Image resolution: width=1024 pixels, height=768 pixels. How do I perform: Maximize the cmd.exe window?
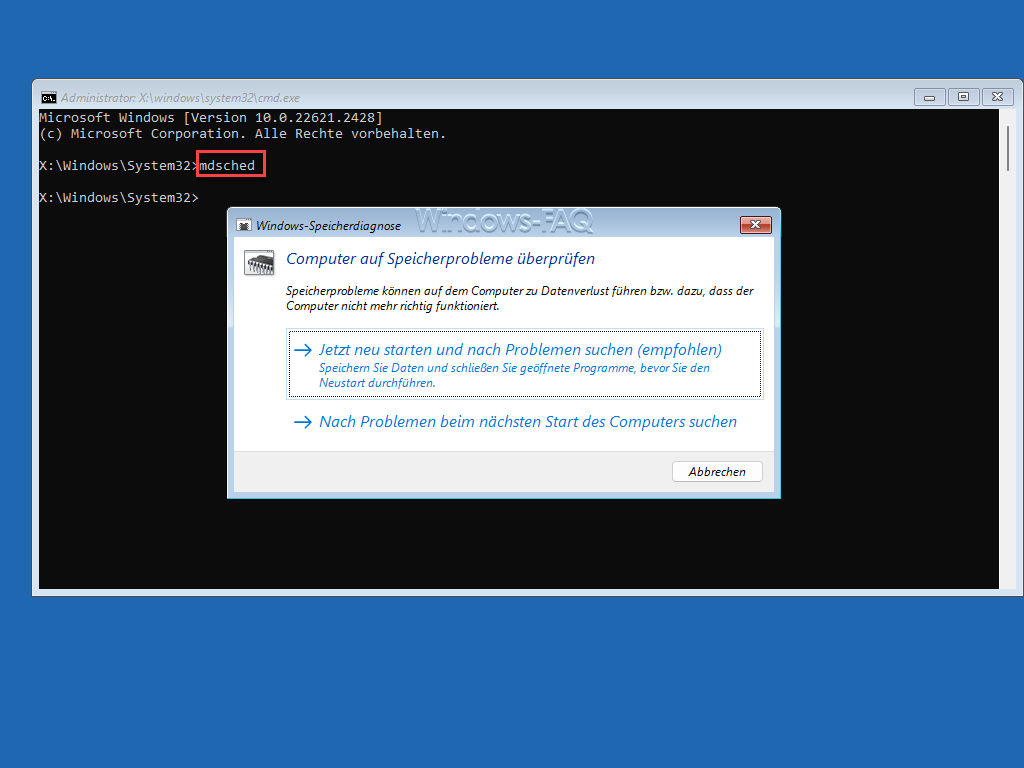click(x=963, y=97)
